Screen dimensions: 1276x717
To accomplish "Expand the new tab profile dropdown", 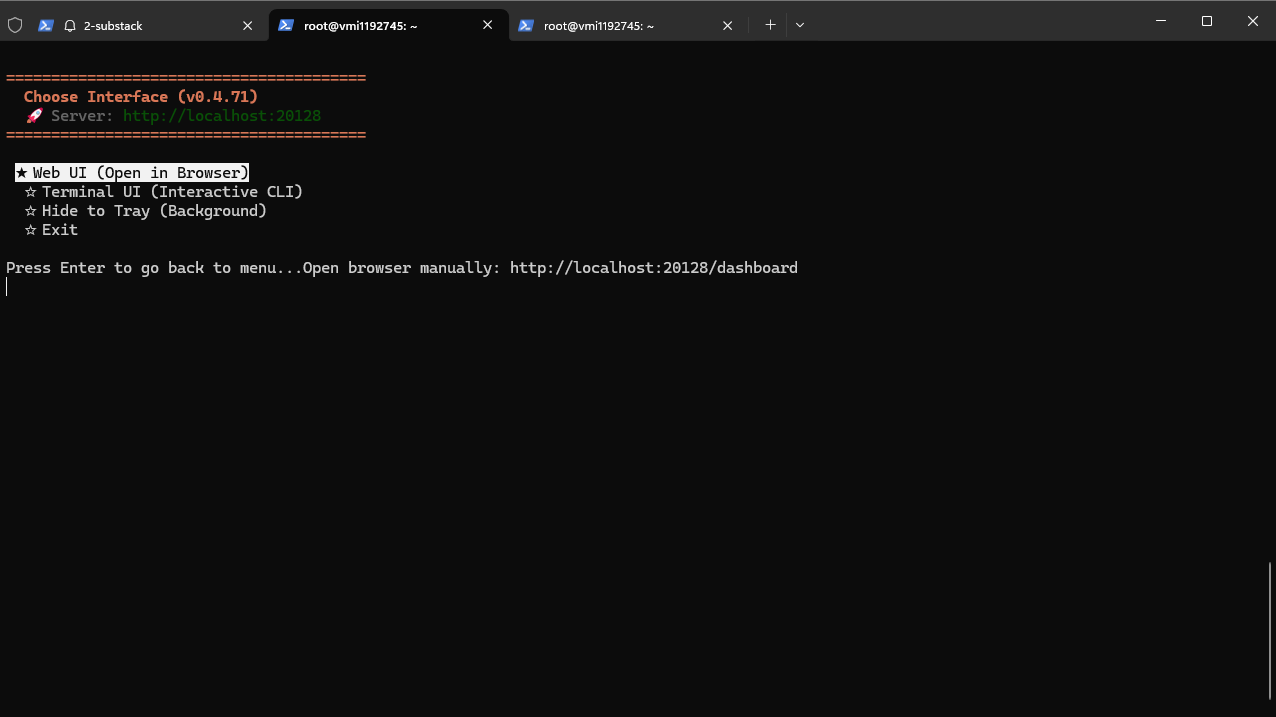I will (800, 26).
